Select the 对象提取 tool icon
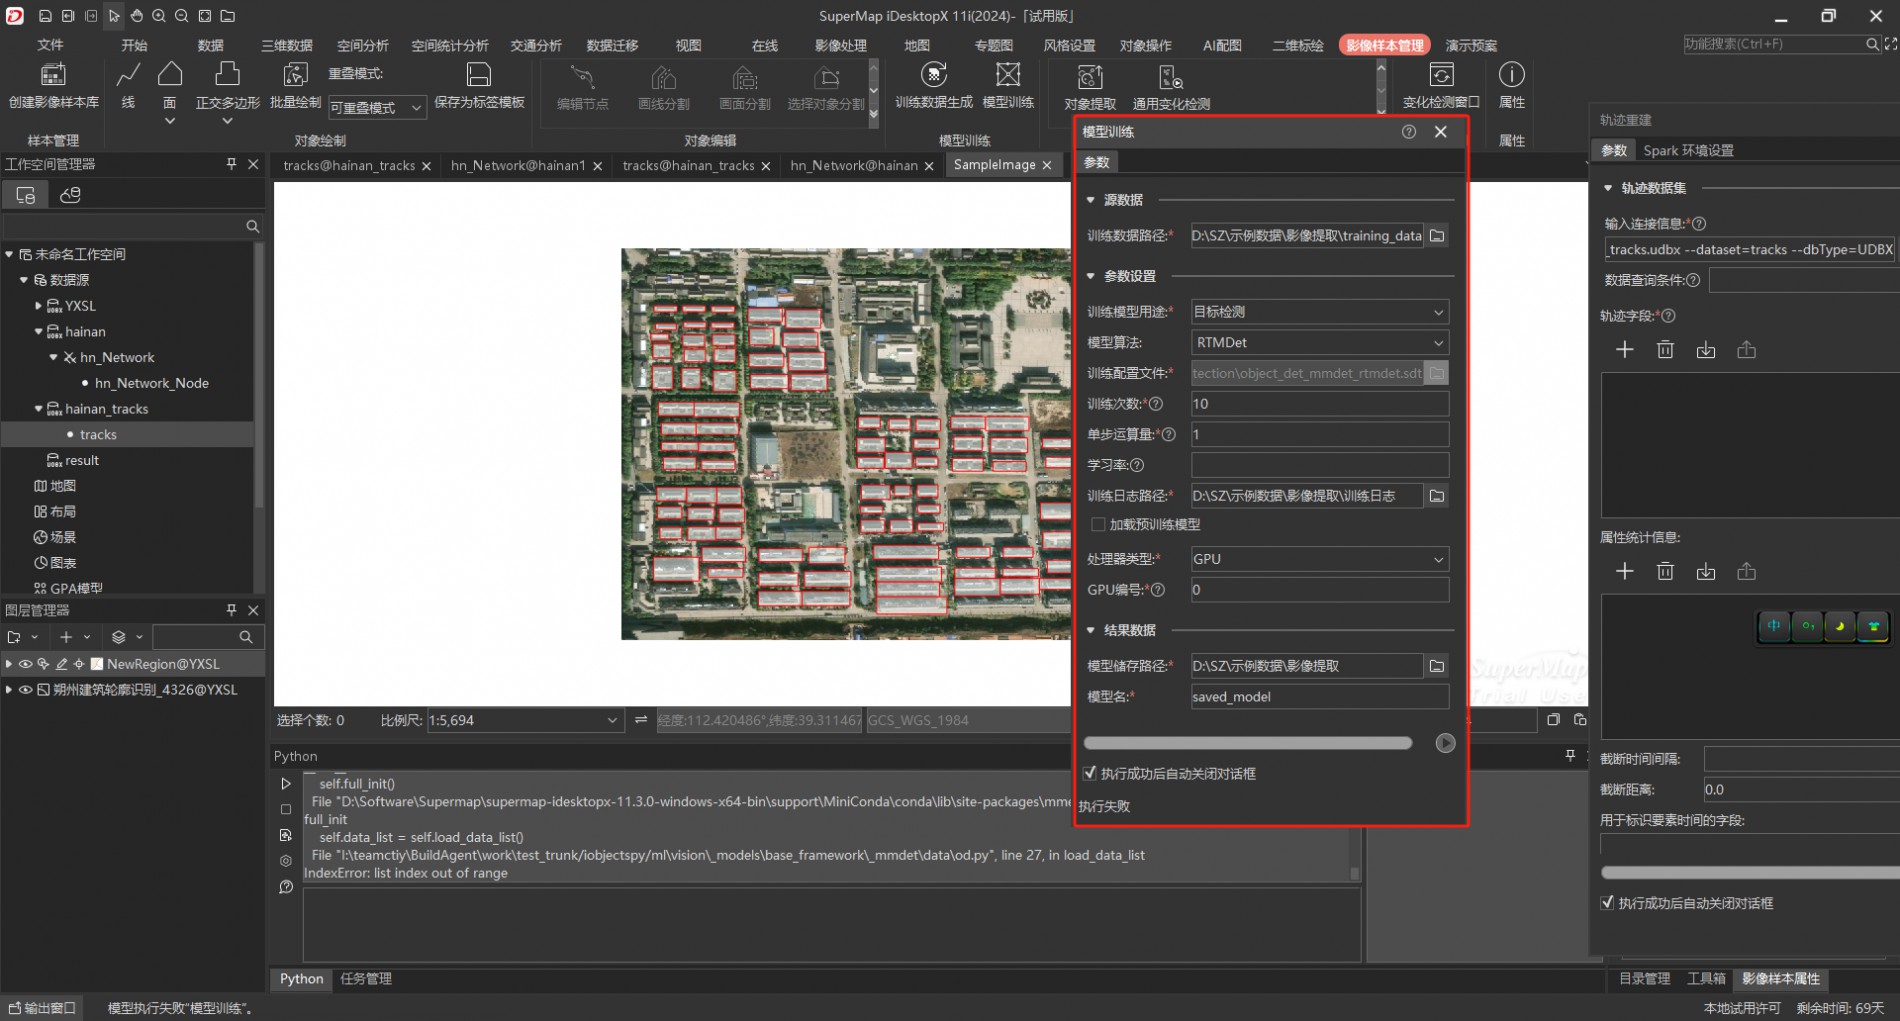 coord(1090,77)
